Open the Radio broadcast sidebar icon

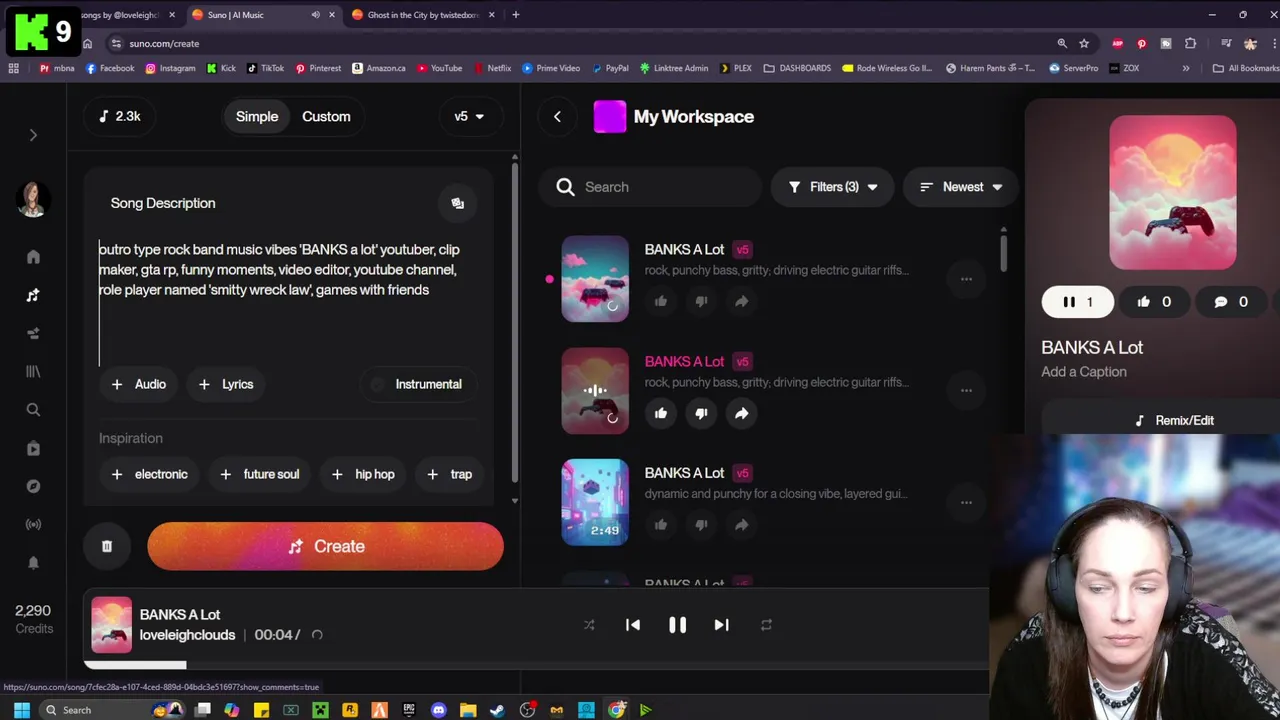click(x=33, y=524)
